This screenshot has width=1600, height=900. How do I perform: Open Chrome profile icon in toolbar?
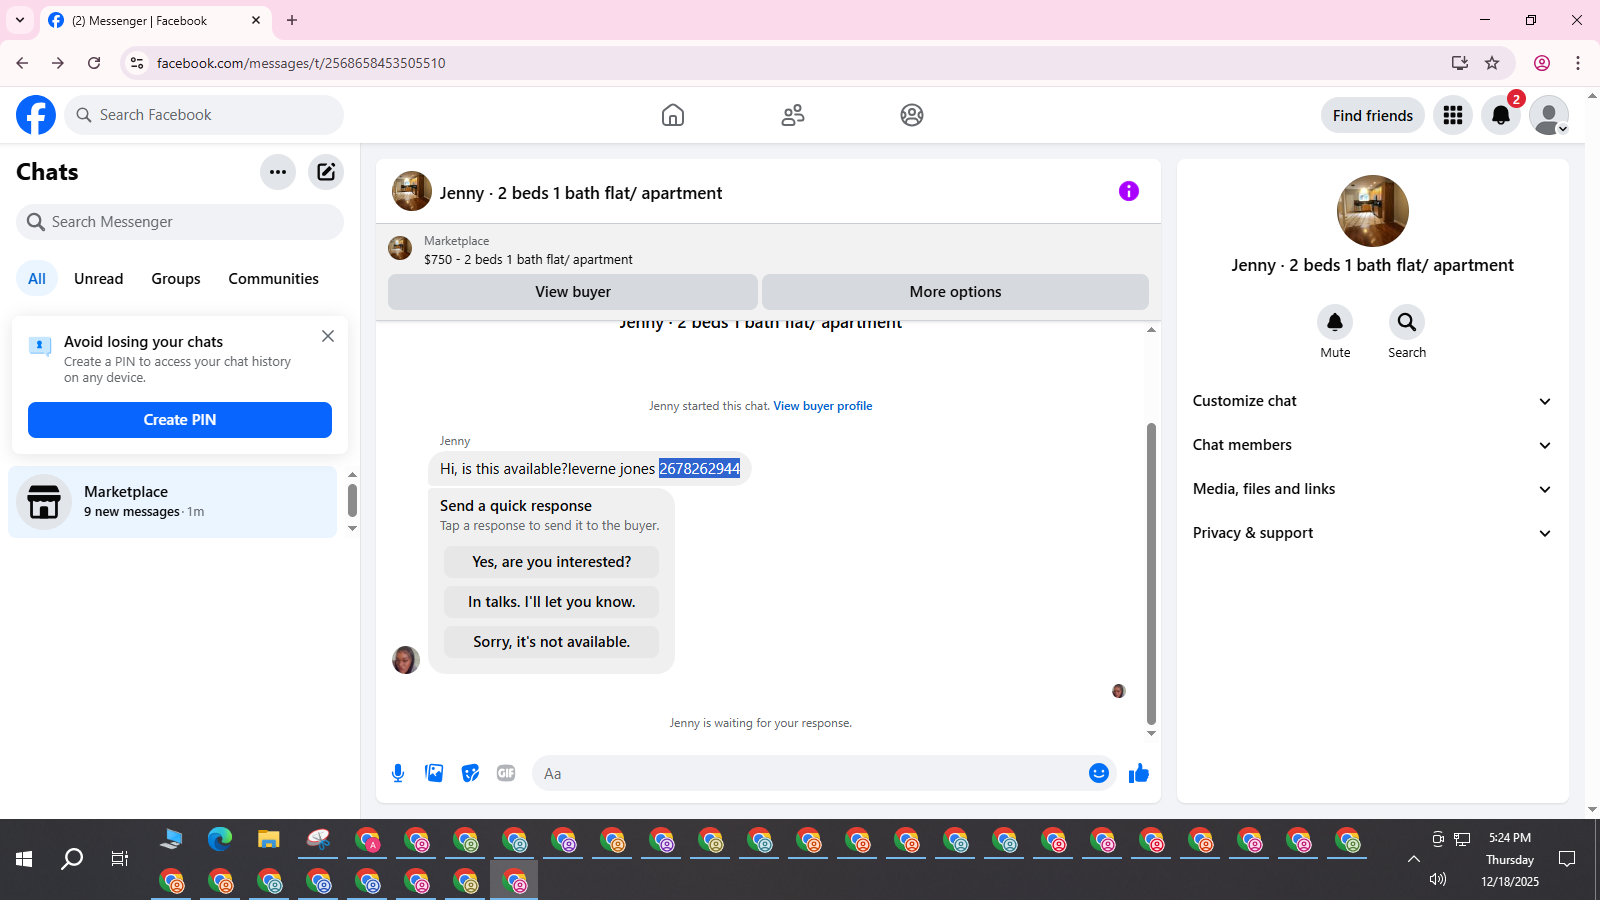click(x=1542, y=63)
